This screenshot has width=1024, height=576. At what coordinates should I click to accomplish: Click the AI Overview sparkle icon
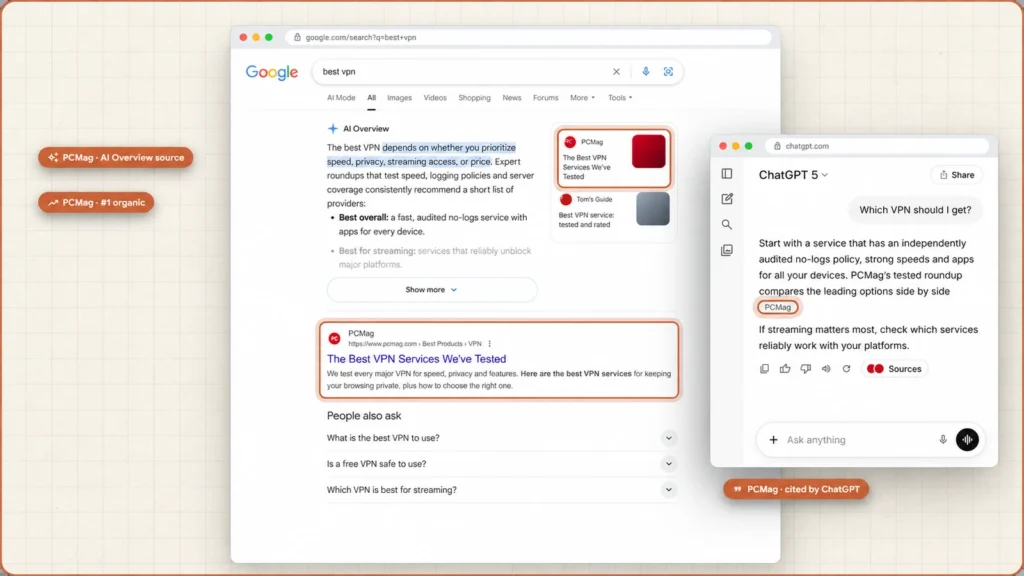pyautogui.click(x=332, y=129)
